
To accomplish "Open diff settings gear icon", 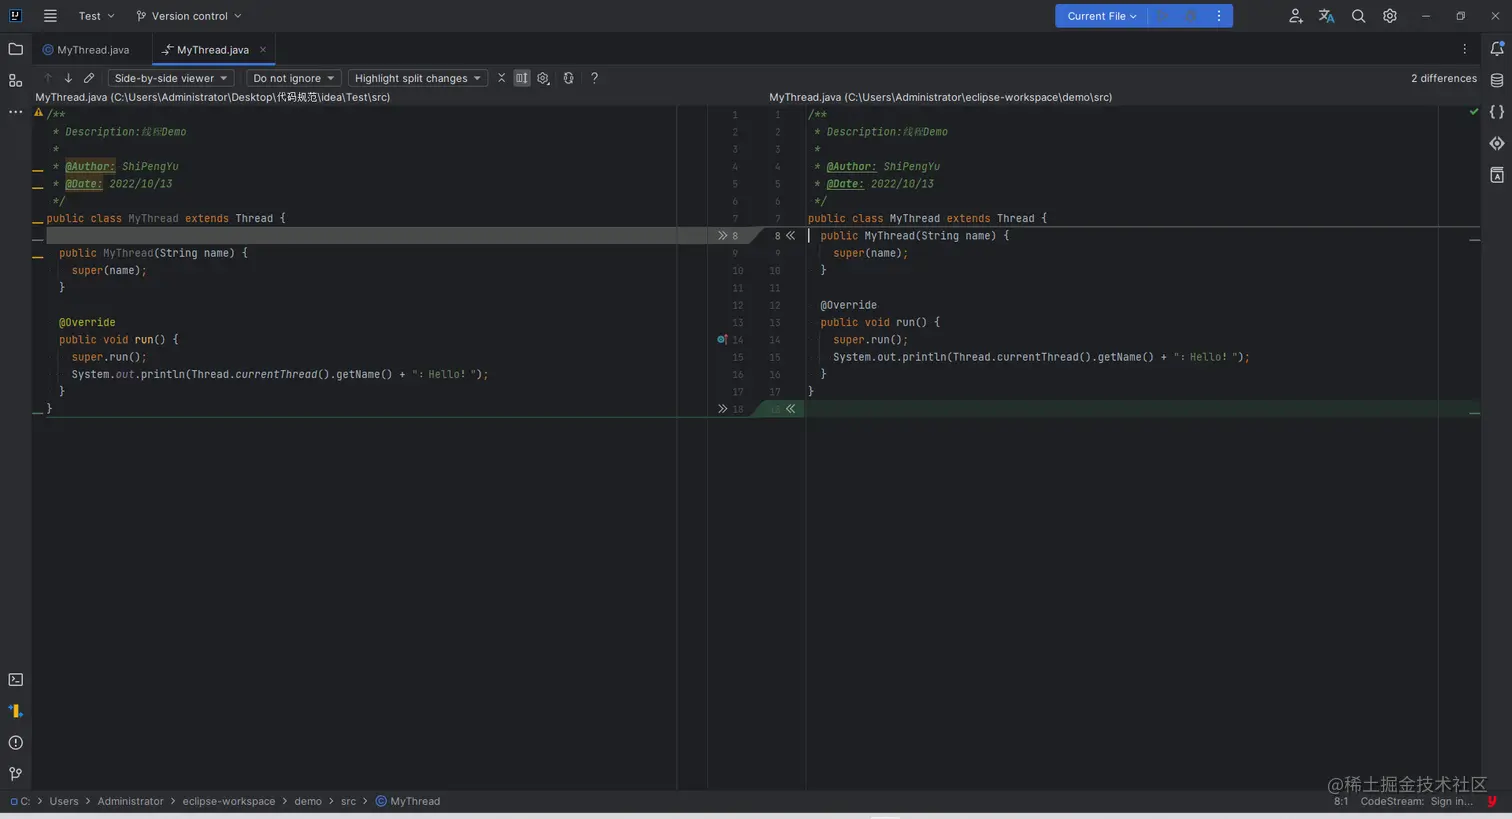I will [543, 78].
